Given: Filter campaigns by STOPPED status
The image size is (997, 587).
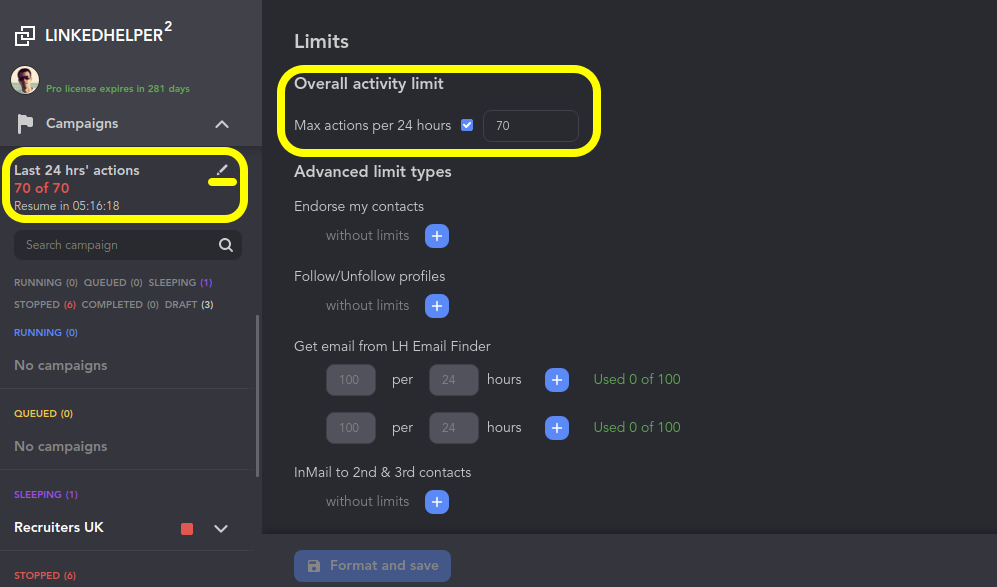Looking at the screenshot, I should click(44, 305).
